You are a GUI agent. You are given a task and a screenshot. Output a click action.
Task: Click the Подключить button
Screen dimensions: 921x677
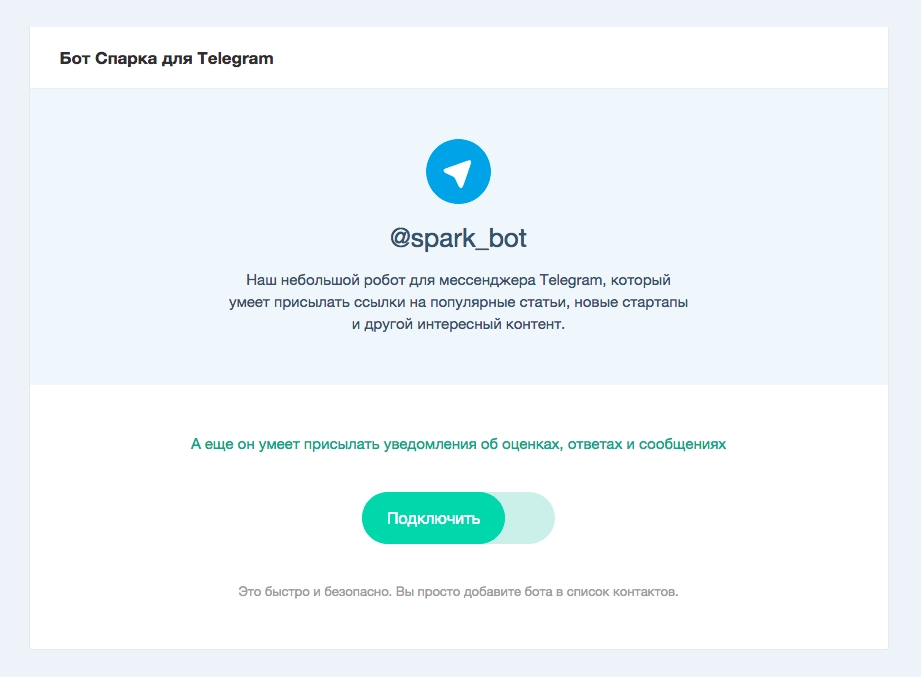pyautogui.click(x=433, y=518)
